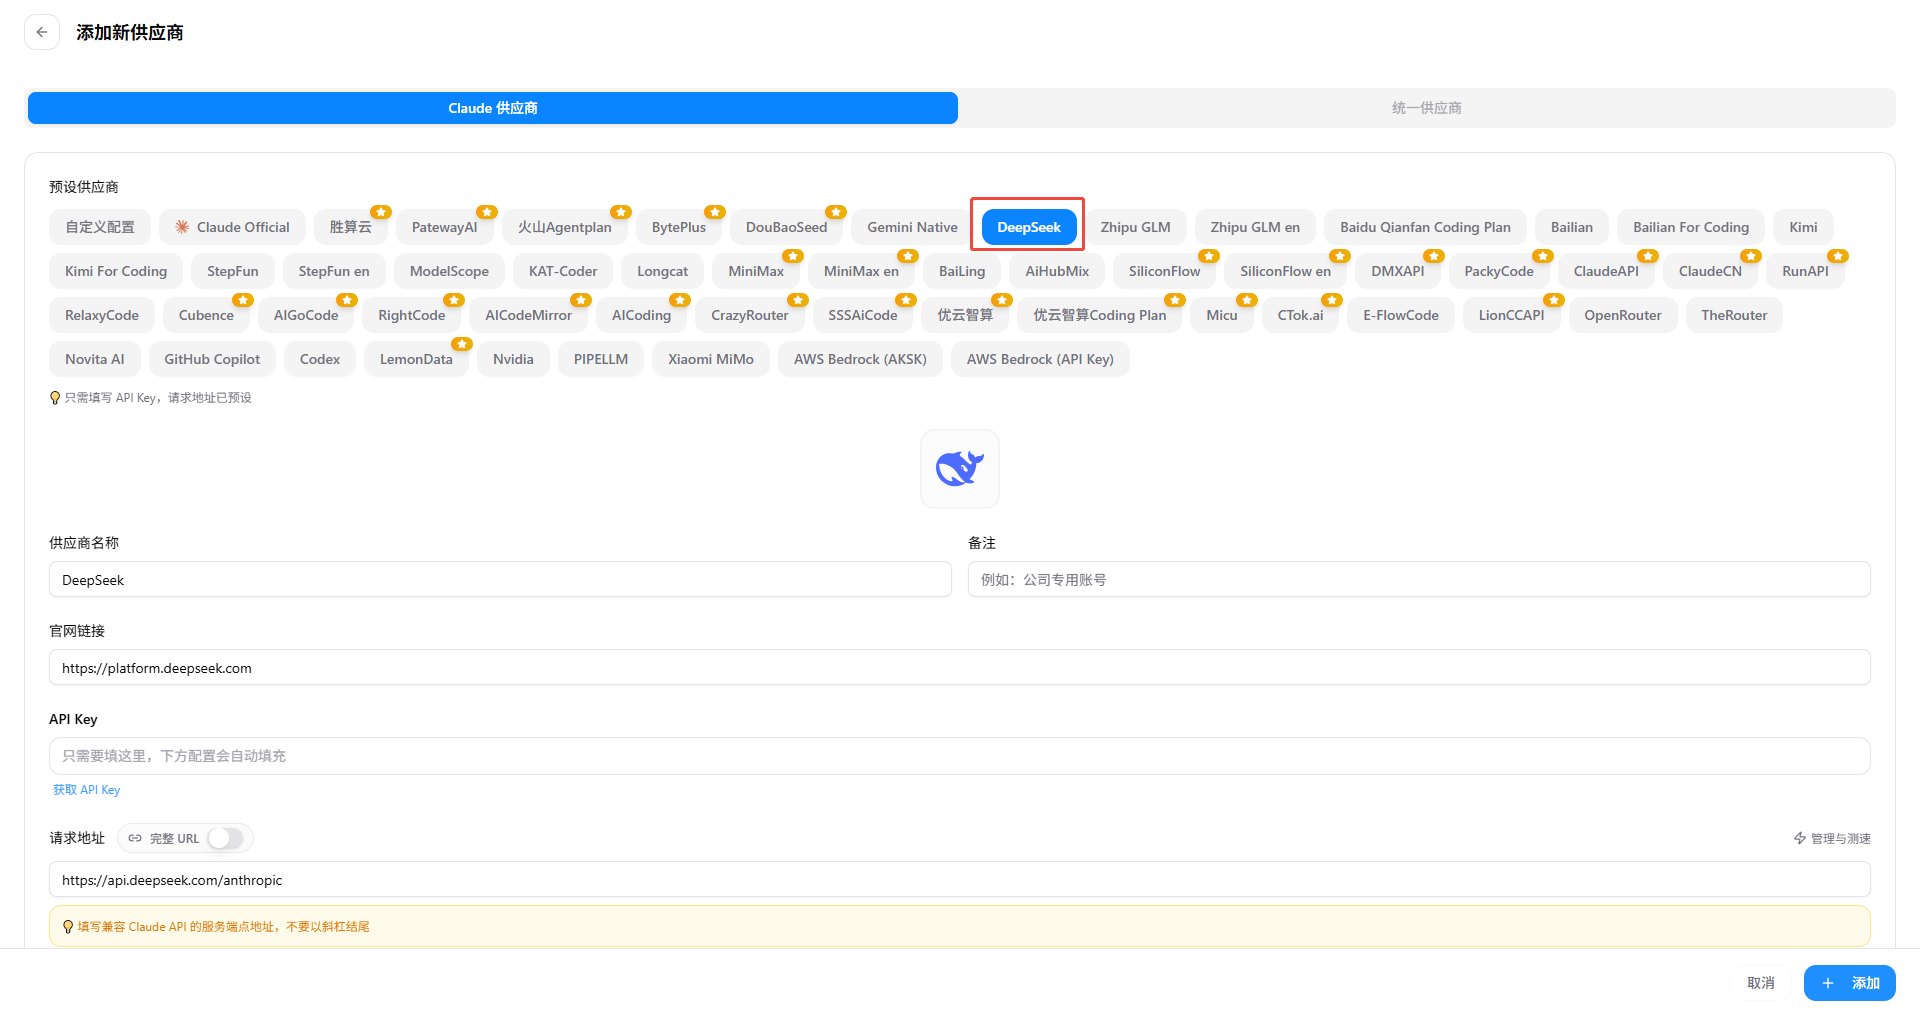
Task: Click the lightning icon for 管理与测速
Action: coord(1799,838)
